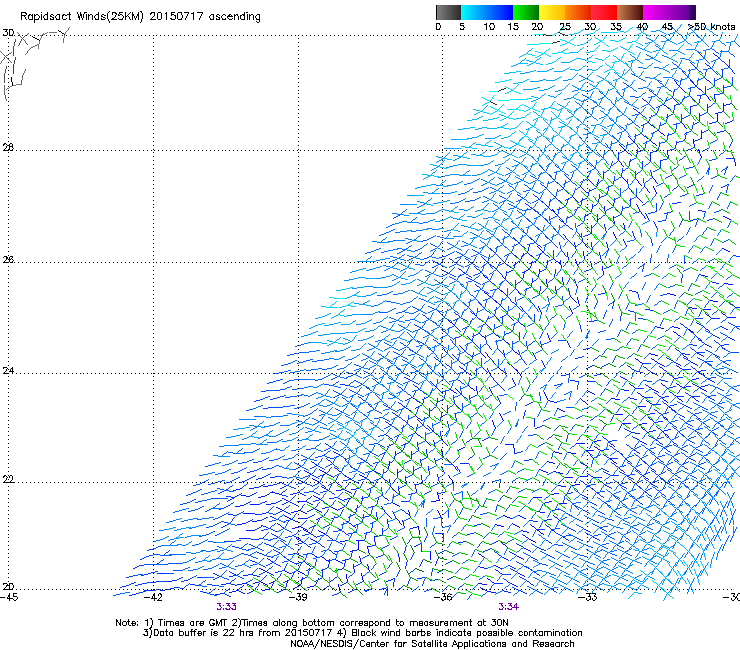This screenshot has width=740, height=650.
Task: Click the latitude label '22'
Action: click(x=8, y=479)
